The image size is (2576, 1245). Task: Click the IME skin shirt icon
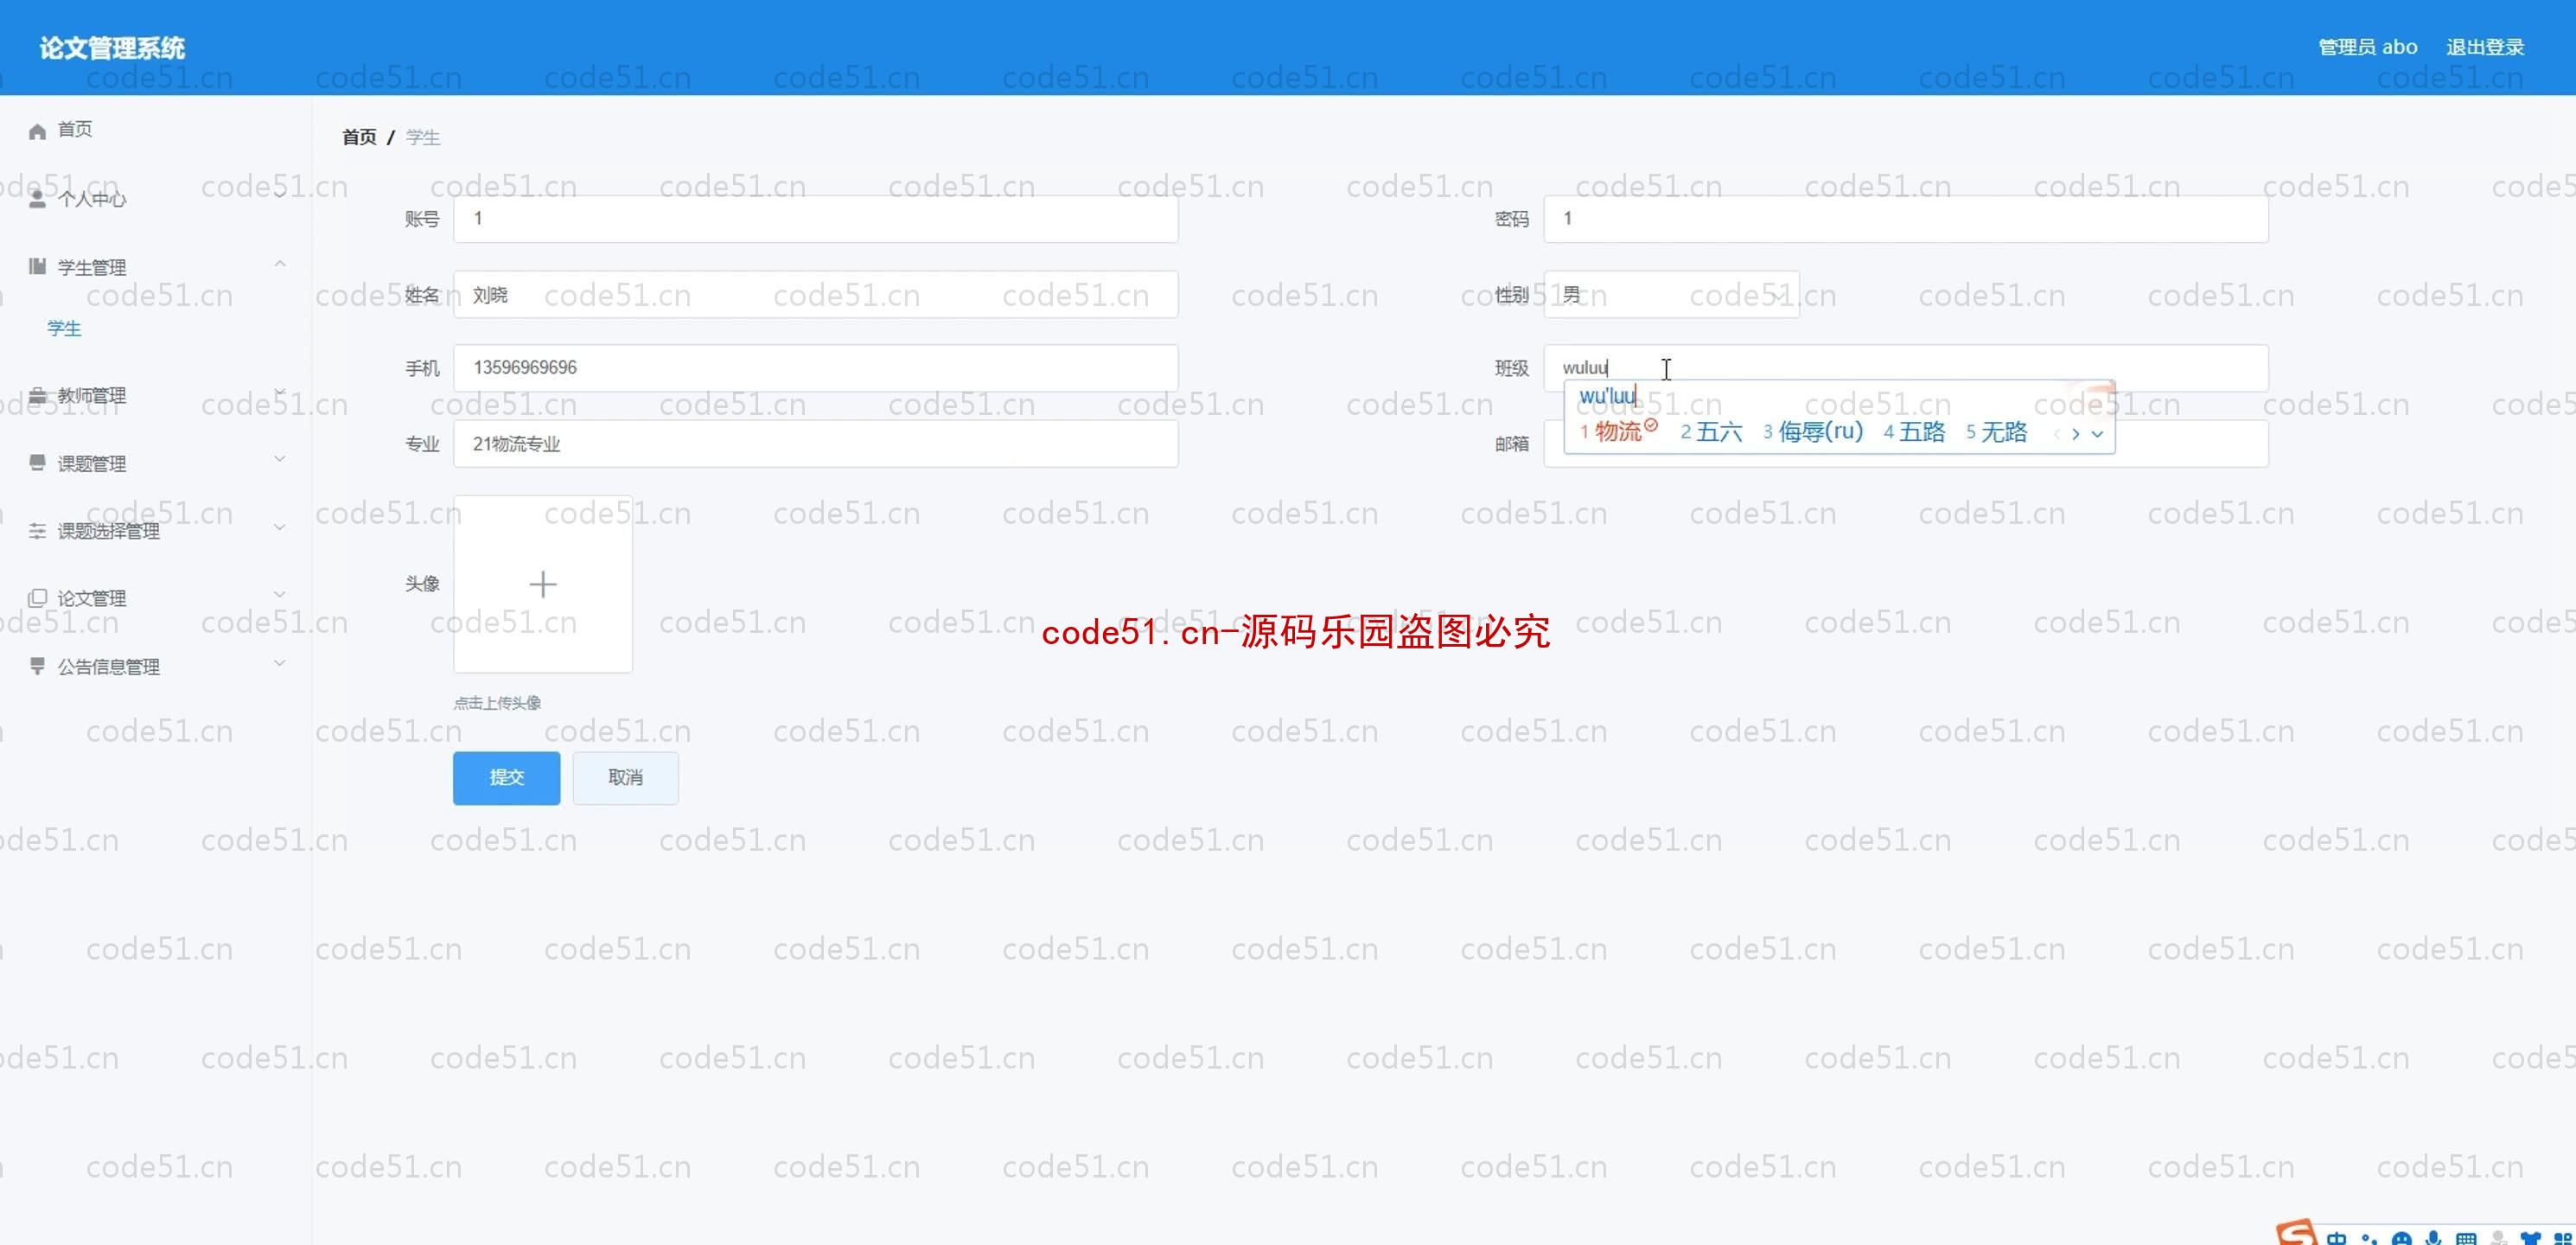coord(2530,1239)
